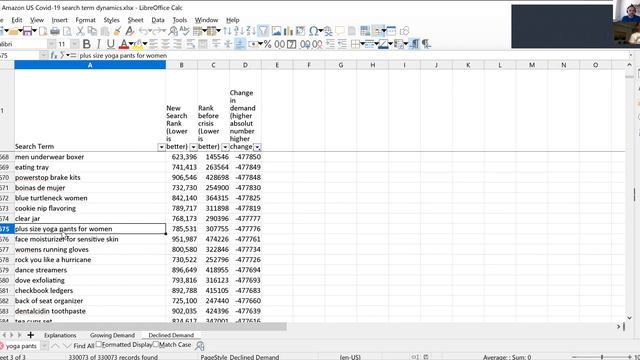The image size is (640, 360).
Task: Open the font name dropdown arrow
Action: point(51,44)
